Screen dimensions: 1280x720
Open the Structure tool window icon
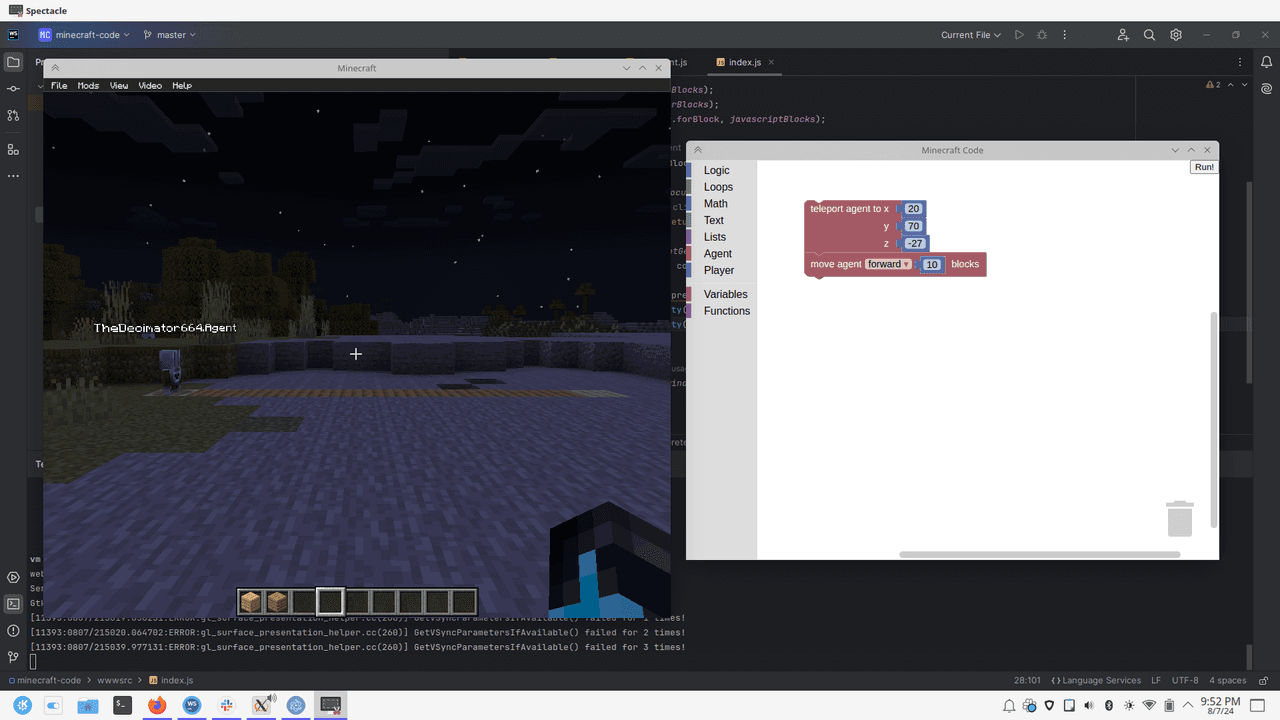13,149
